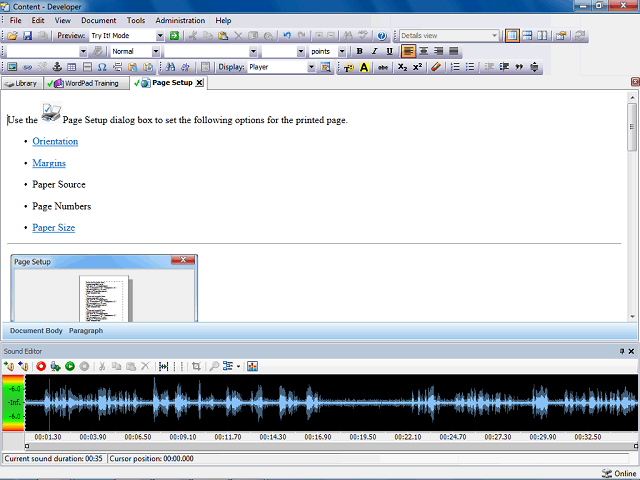The image size is (640, 480).
Task: Click the Open folder icon
Action: pyautogui.click(x=12, y=36)
